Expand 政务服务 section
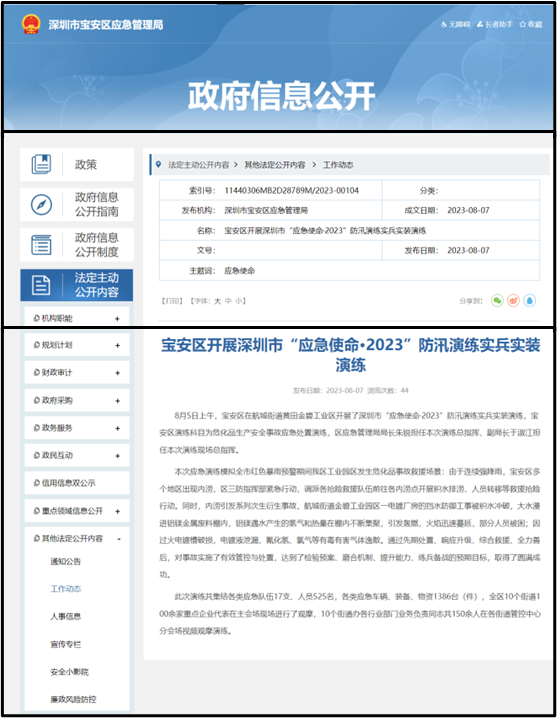This screenshot has width=557, height=718. coord(117,428)
